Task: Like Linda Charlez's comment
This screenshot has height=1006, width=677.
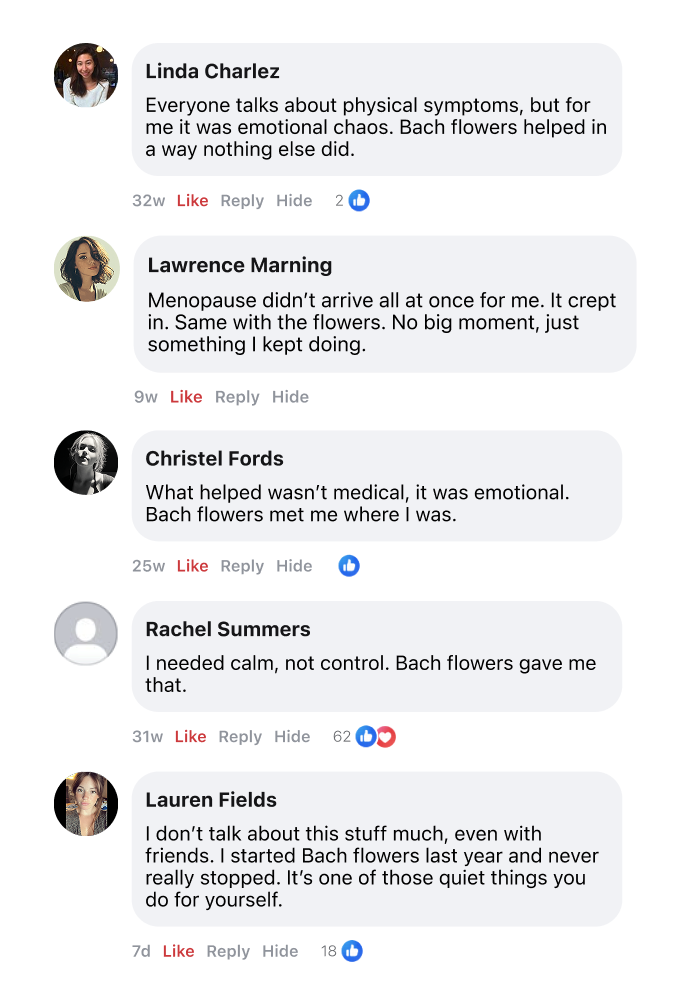Action: 192,201
